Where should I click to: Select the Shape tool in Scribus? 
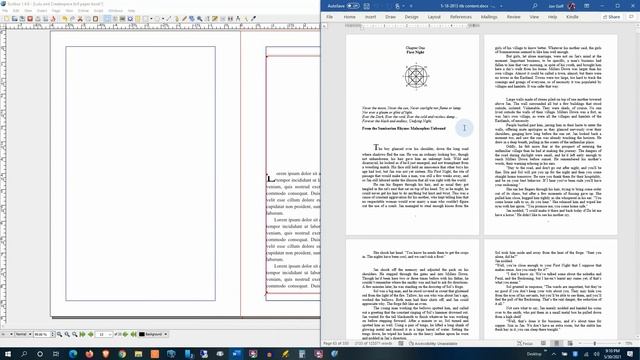[146, 18]
